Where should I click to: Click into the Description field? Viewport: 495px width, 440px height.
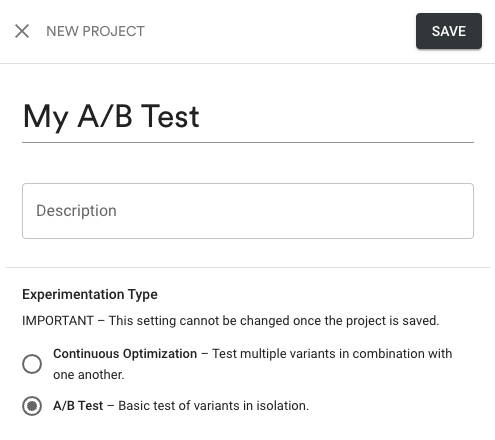tap(248, 211)
